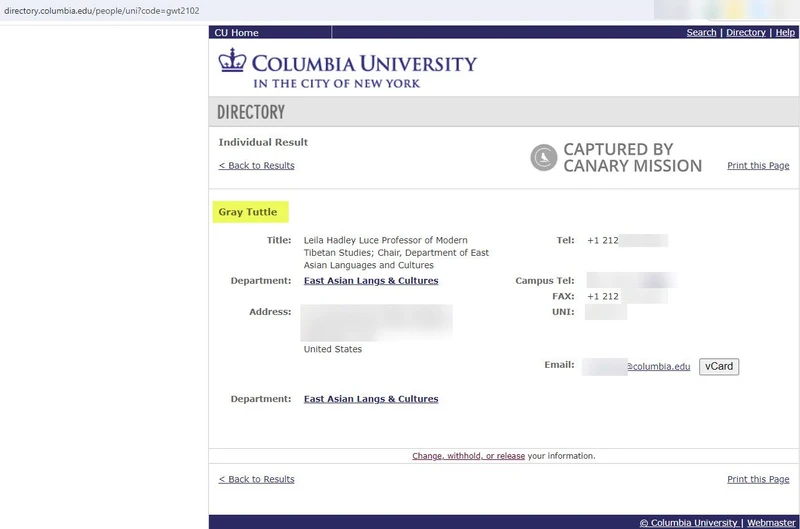Select the 'FAX:' label
This screenshot has height=529, width=800.
tap(563, 296)
